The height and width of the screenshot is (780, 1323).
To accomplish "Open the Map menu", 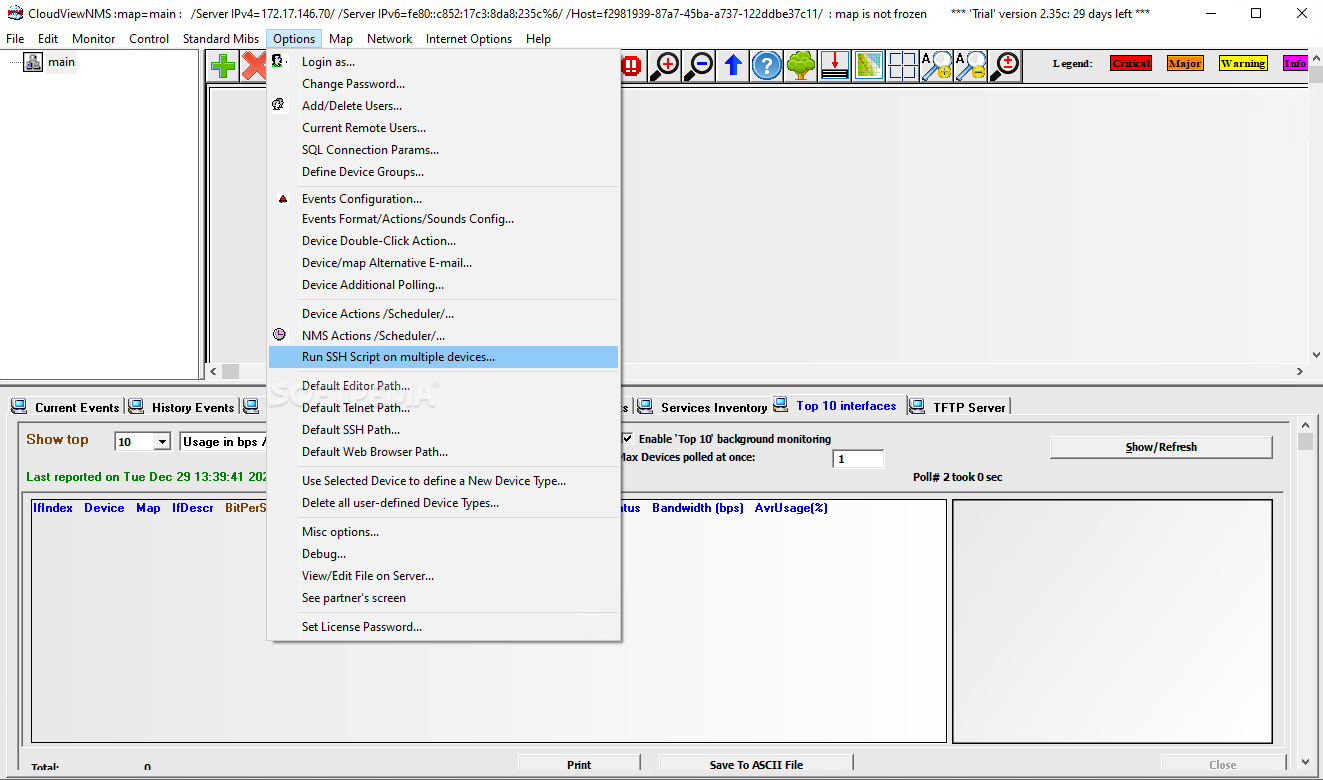I will pyautogui.click(x=341, y=38).
